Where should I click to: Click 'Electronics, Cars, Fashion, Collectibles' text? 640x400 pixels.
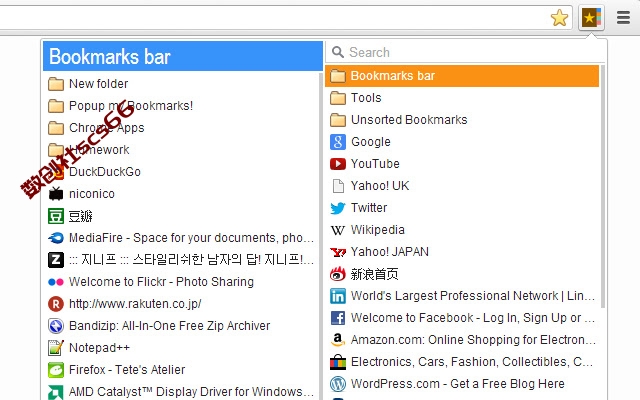472,362
